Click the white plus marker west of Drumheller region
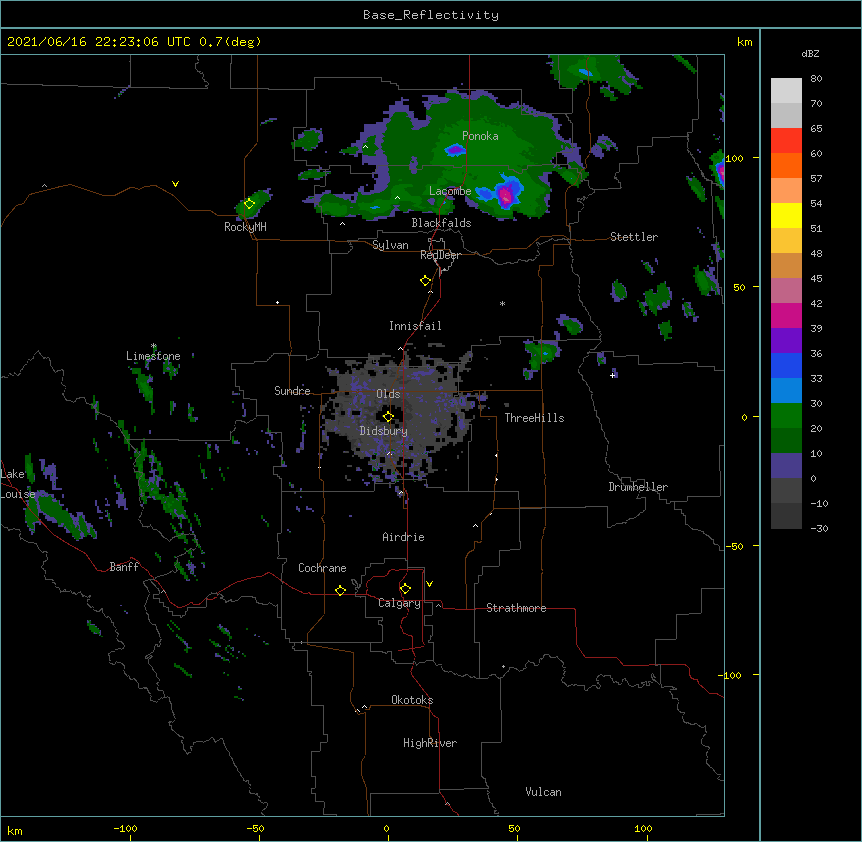The width and height of the screenshot is (862, 842). (x=612, y=375)
